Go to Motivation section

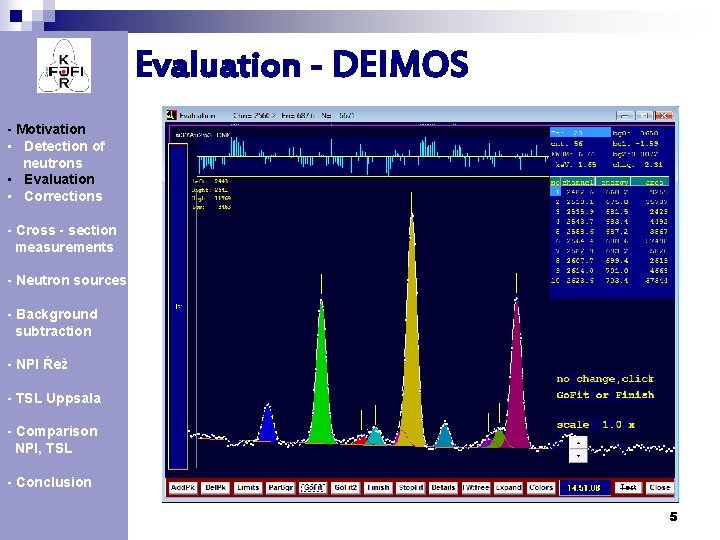click(x=51, y=129)
